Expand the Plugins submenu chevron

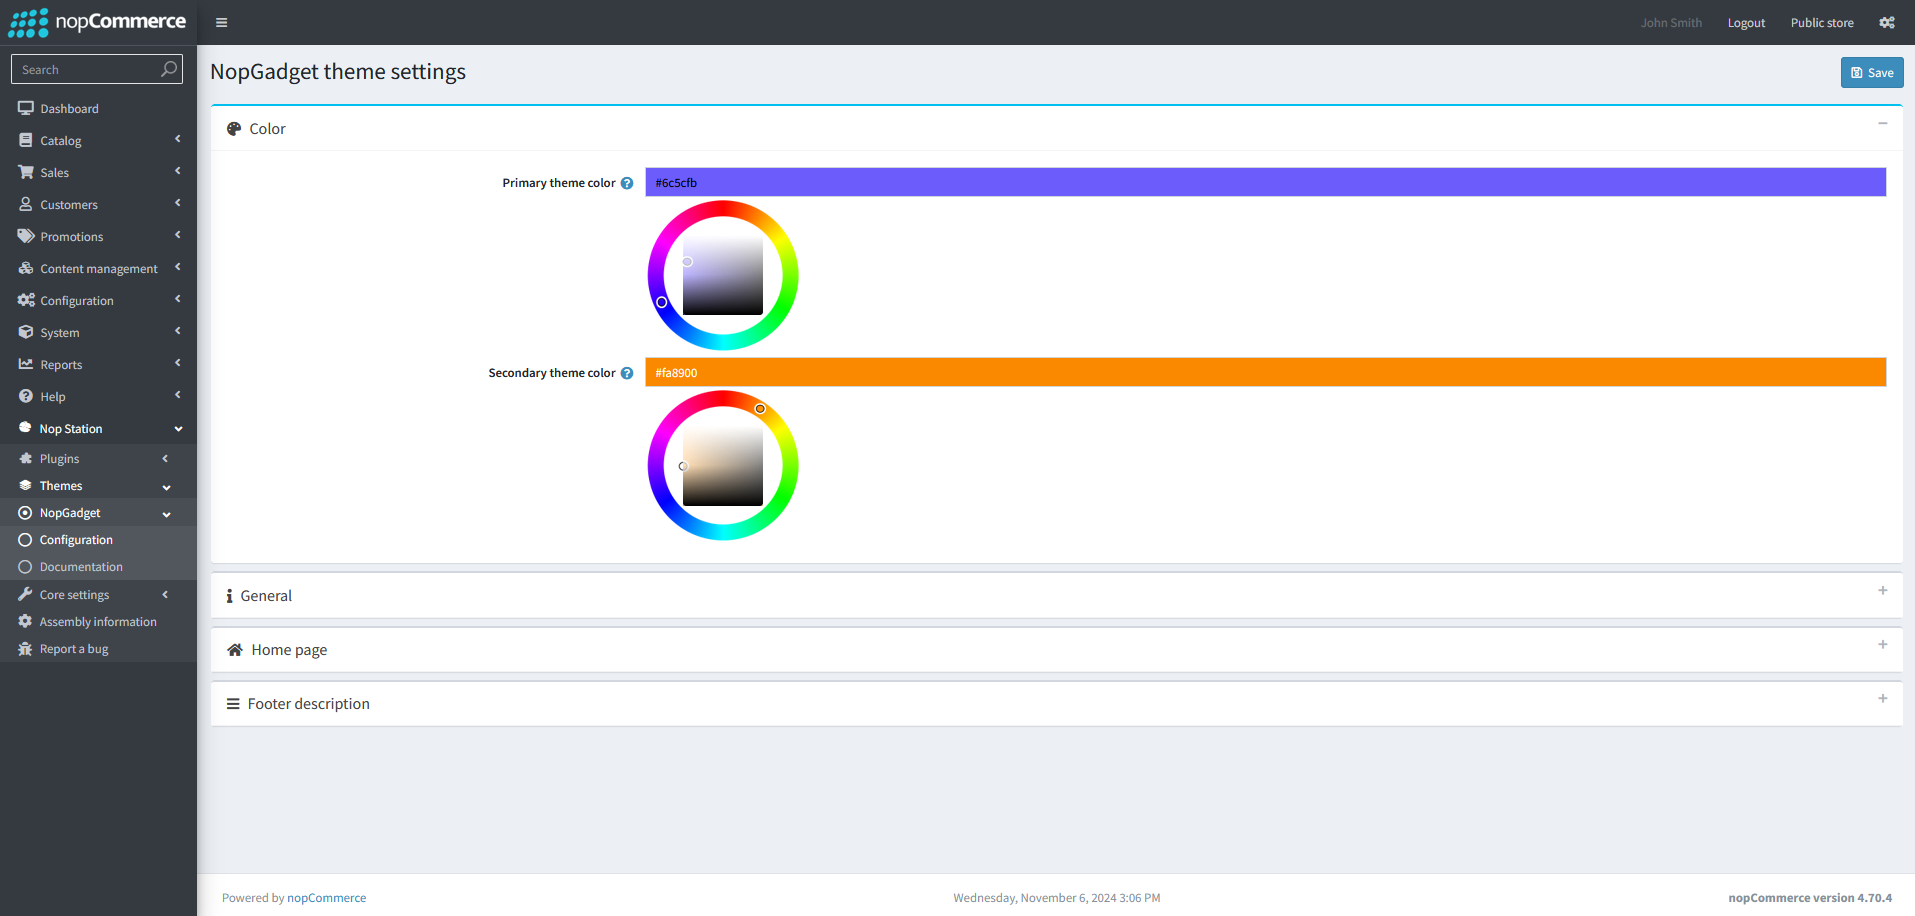pos(166,458)
